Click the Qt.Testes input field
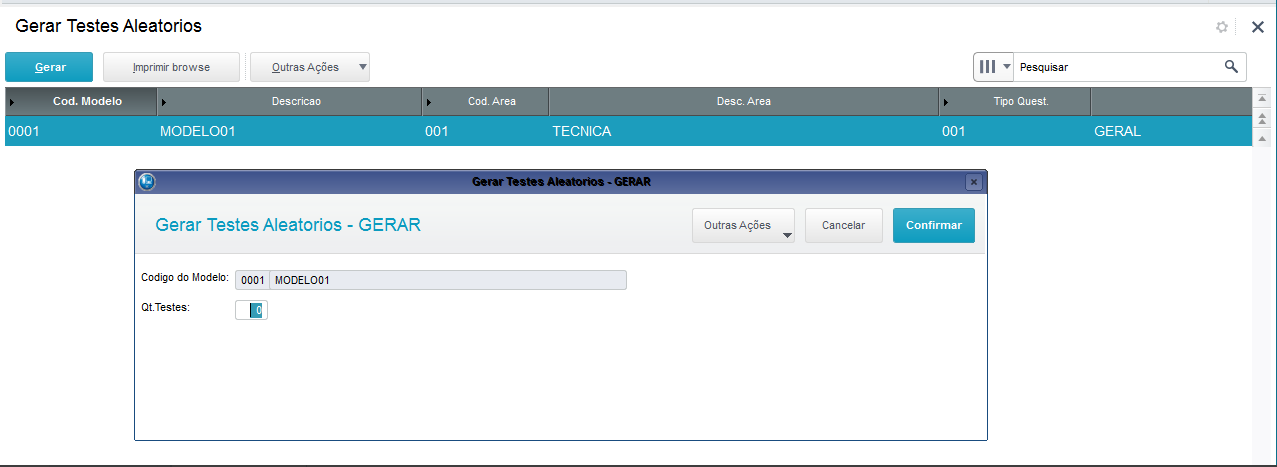 pyautogui.click(x=252, y=310)
